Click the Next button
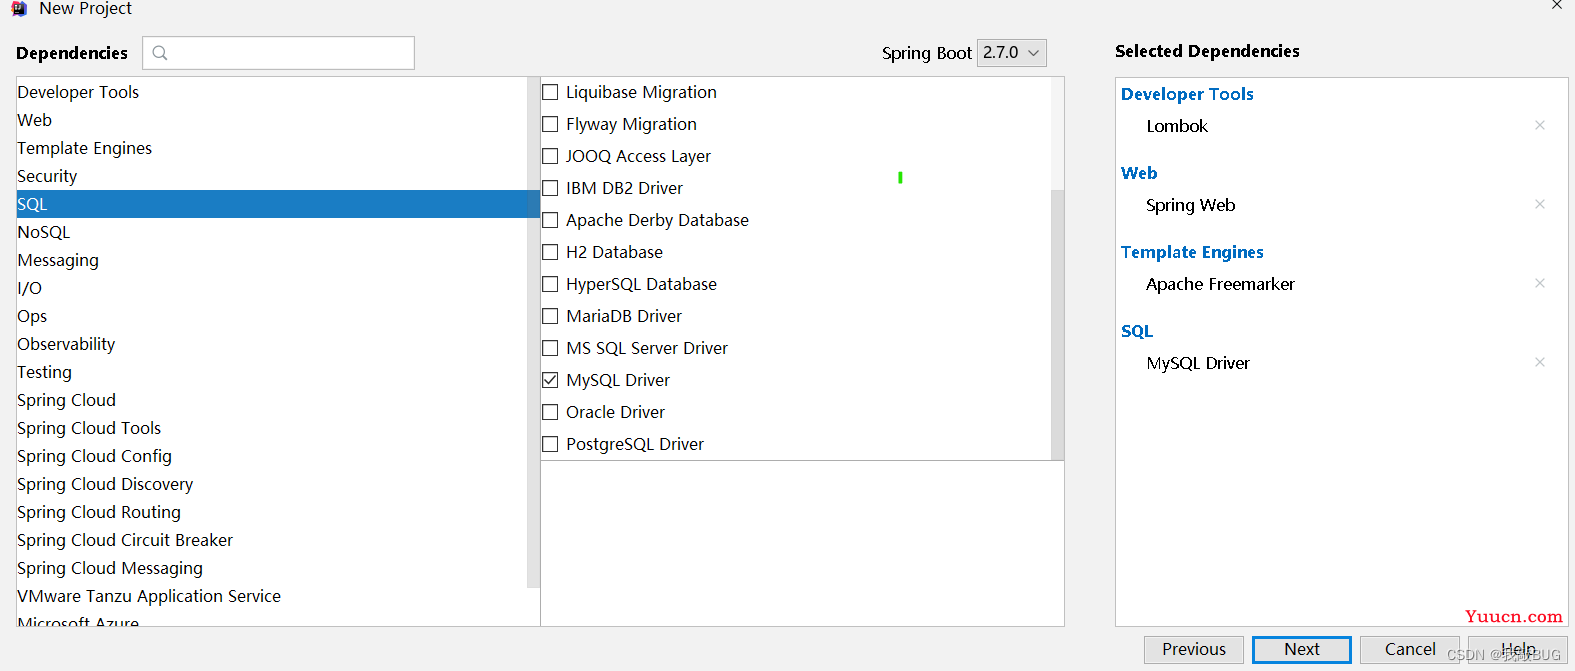This screenshot has height=671, width=1575. (x=1302, y=649)
